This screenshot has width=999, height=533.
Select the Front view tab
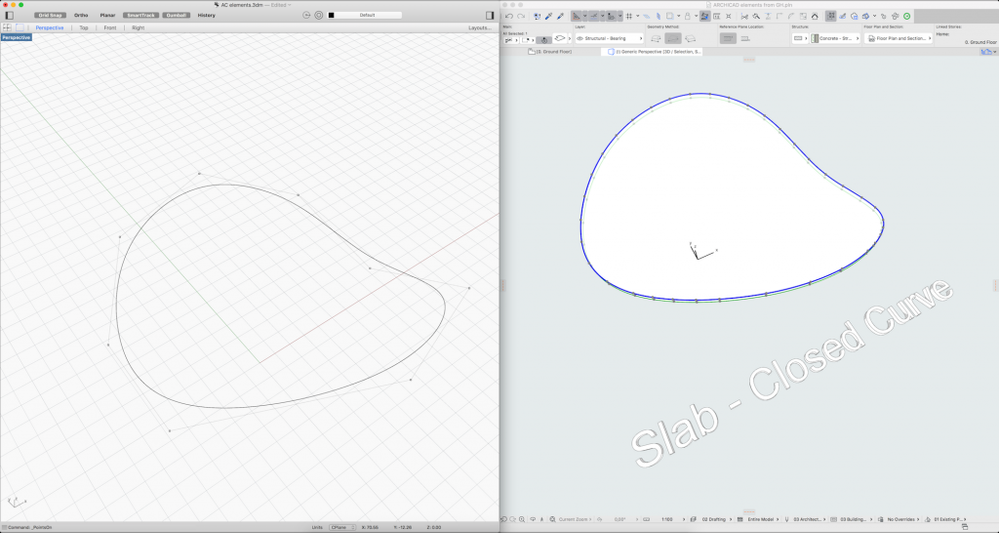[110, 28]
